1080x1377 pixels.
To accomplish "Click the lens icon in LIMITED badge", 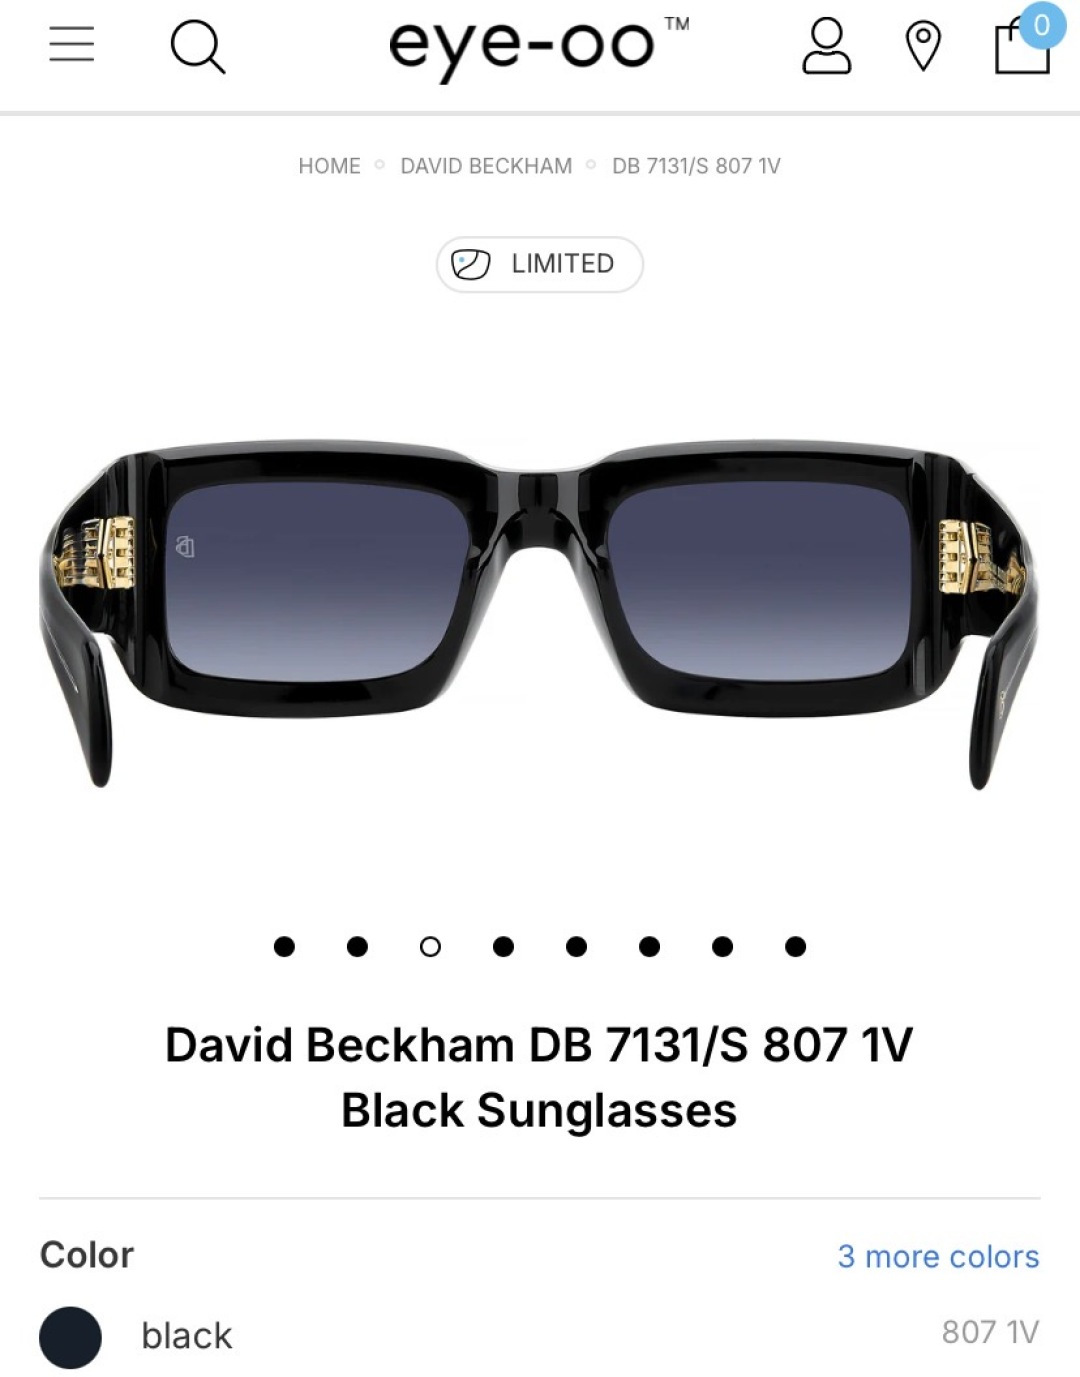I will click(x=470, y=264).
